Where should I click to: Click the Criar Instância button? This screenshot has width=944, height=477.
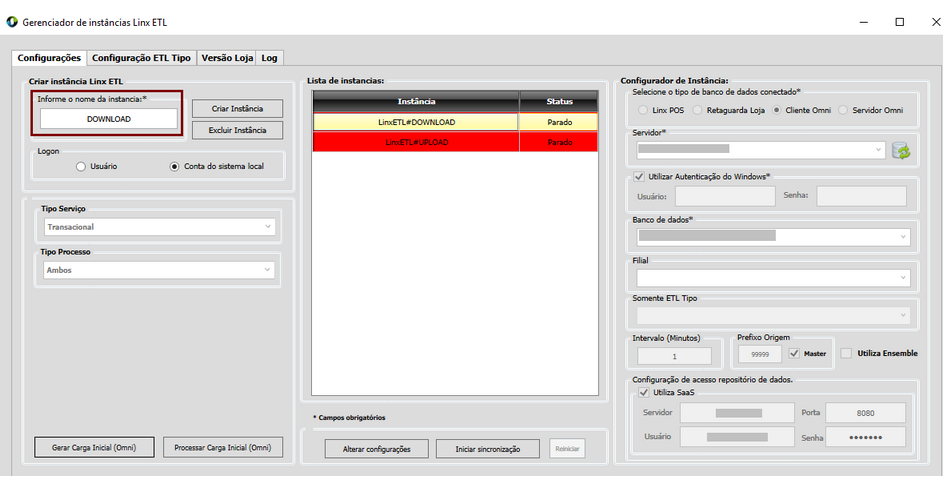coord(237,108)
